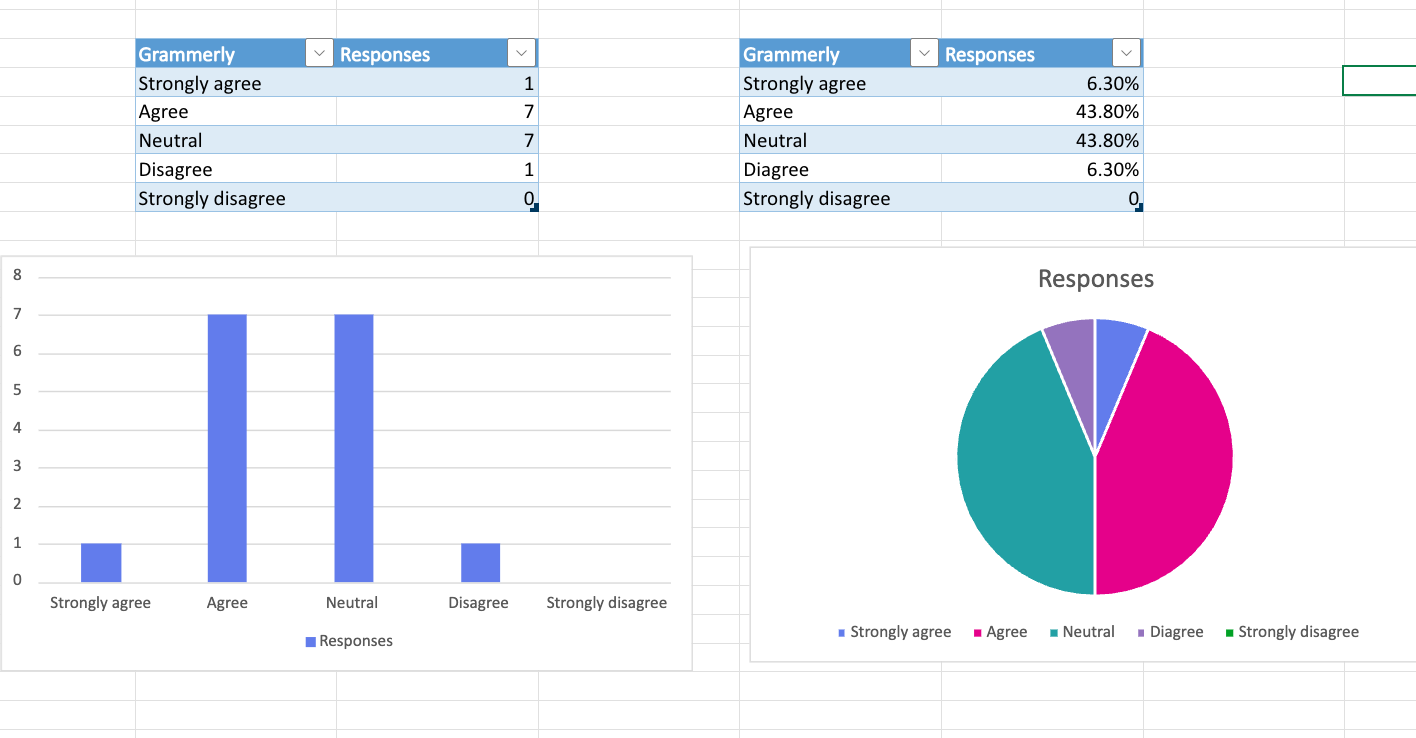Click the pie chart title Responses

(x=1095, y=279)
